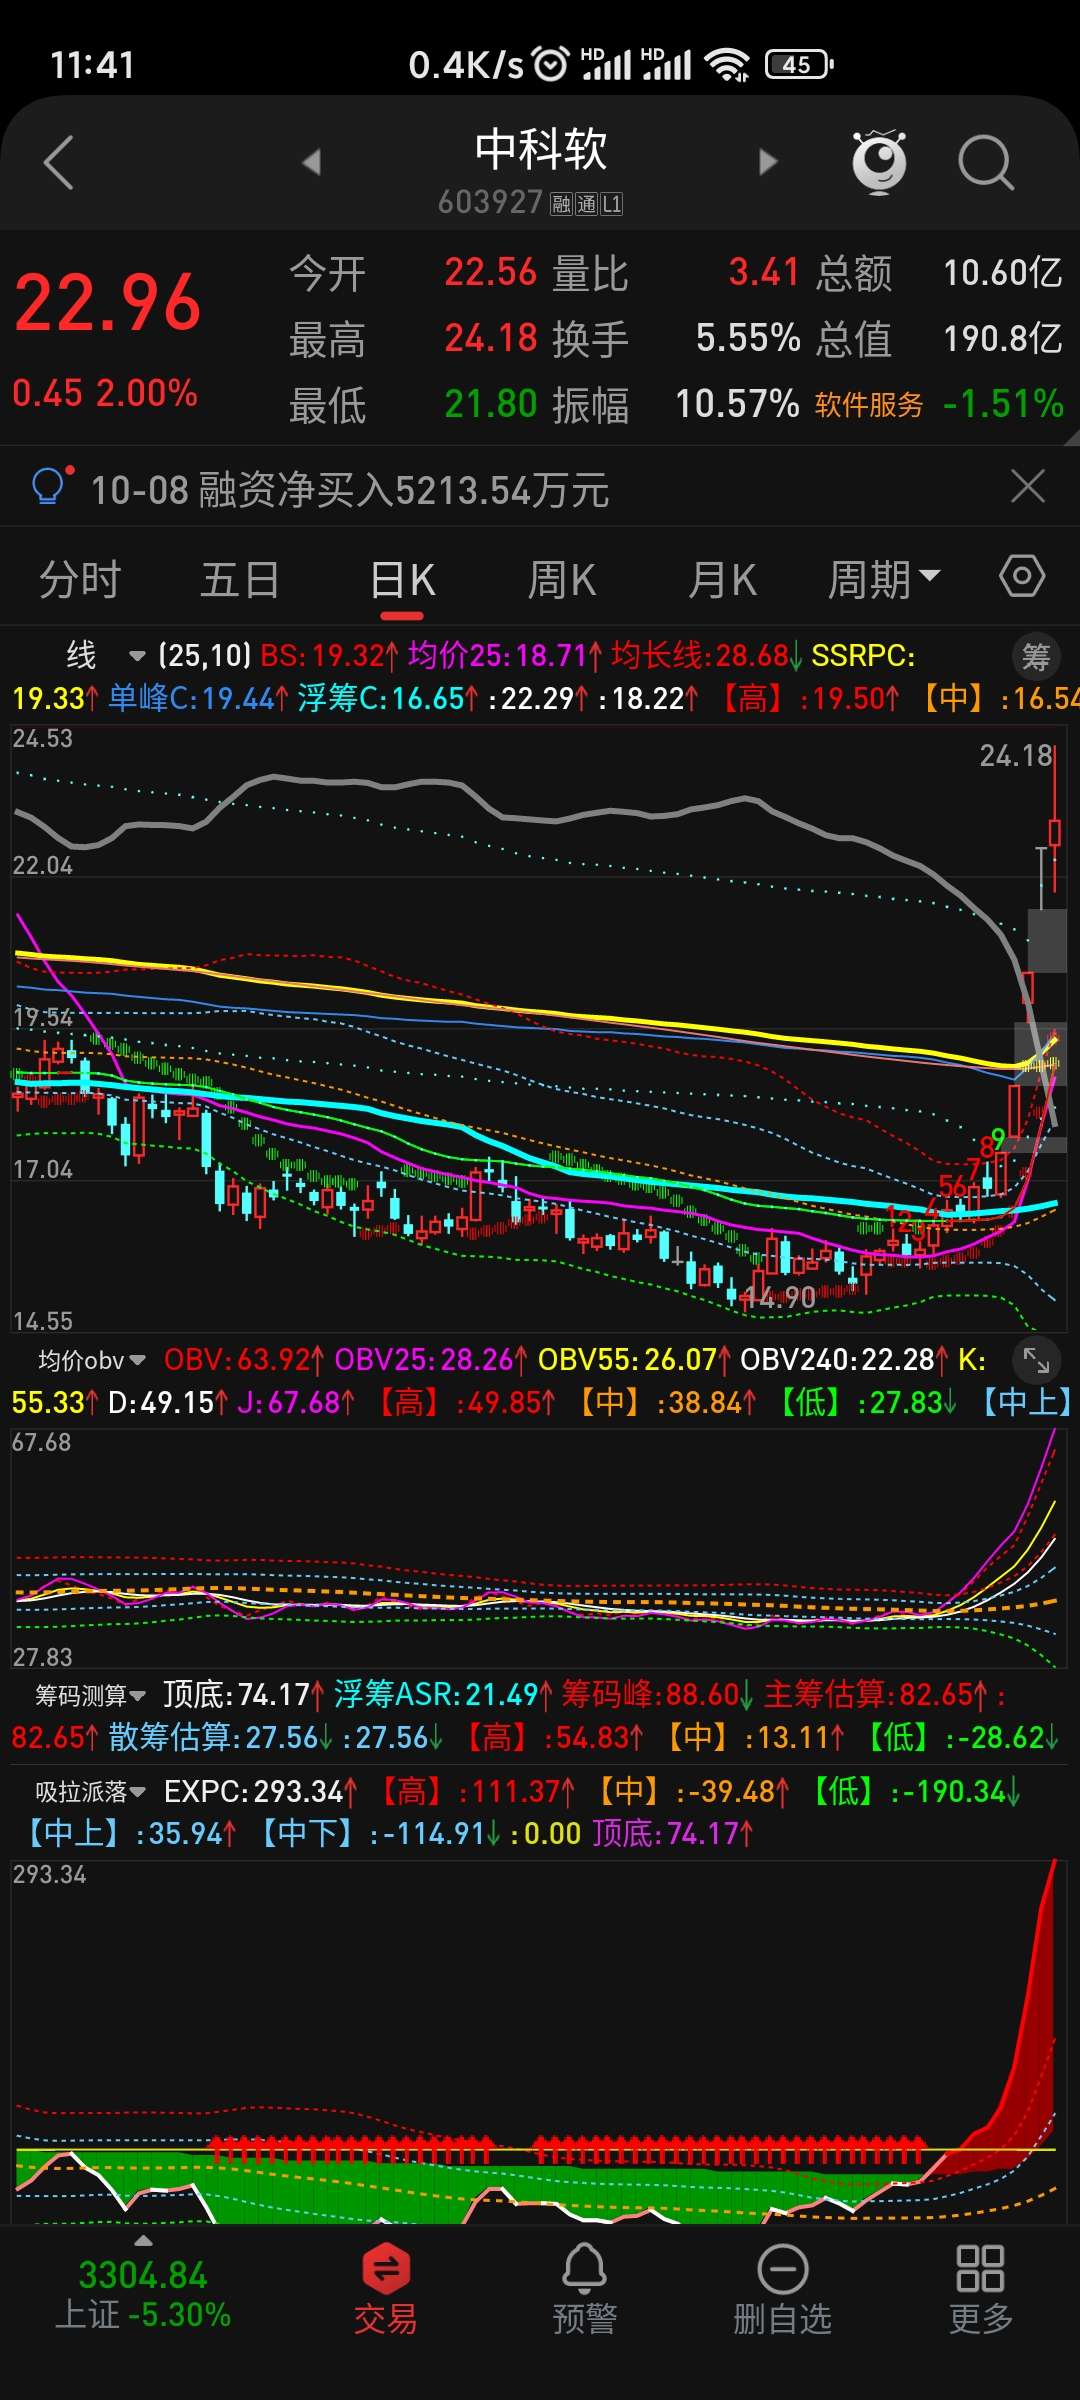This screenshot has width=1080, height=2400.
Task: Select the 日K chart tab
Action: pos(403,580)
